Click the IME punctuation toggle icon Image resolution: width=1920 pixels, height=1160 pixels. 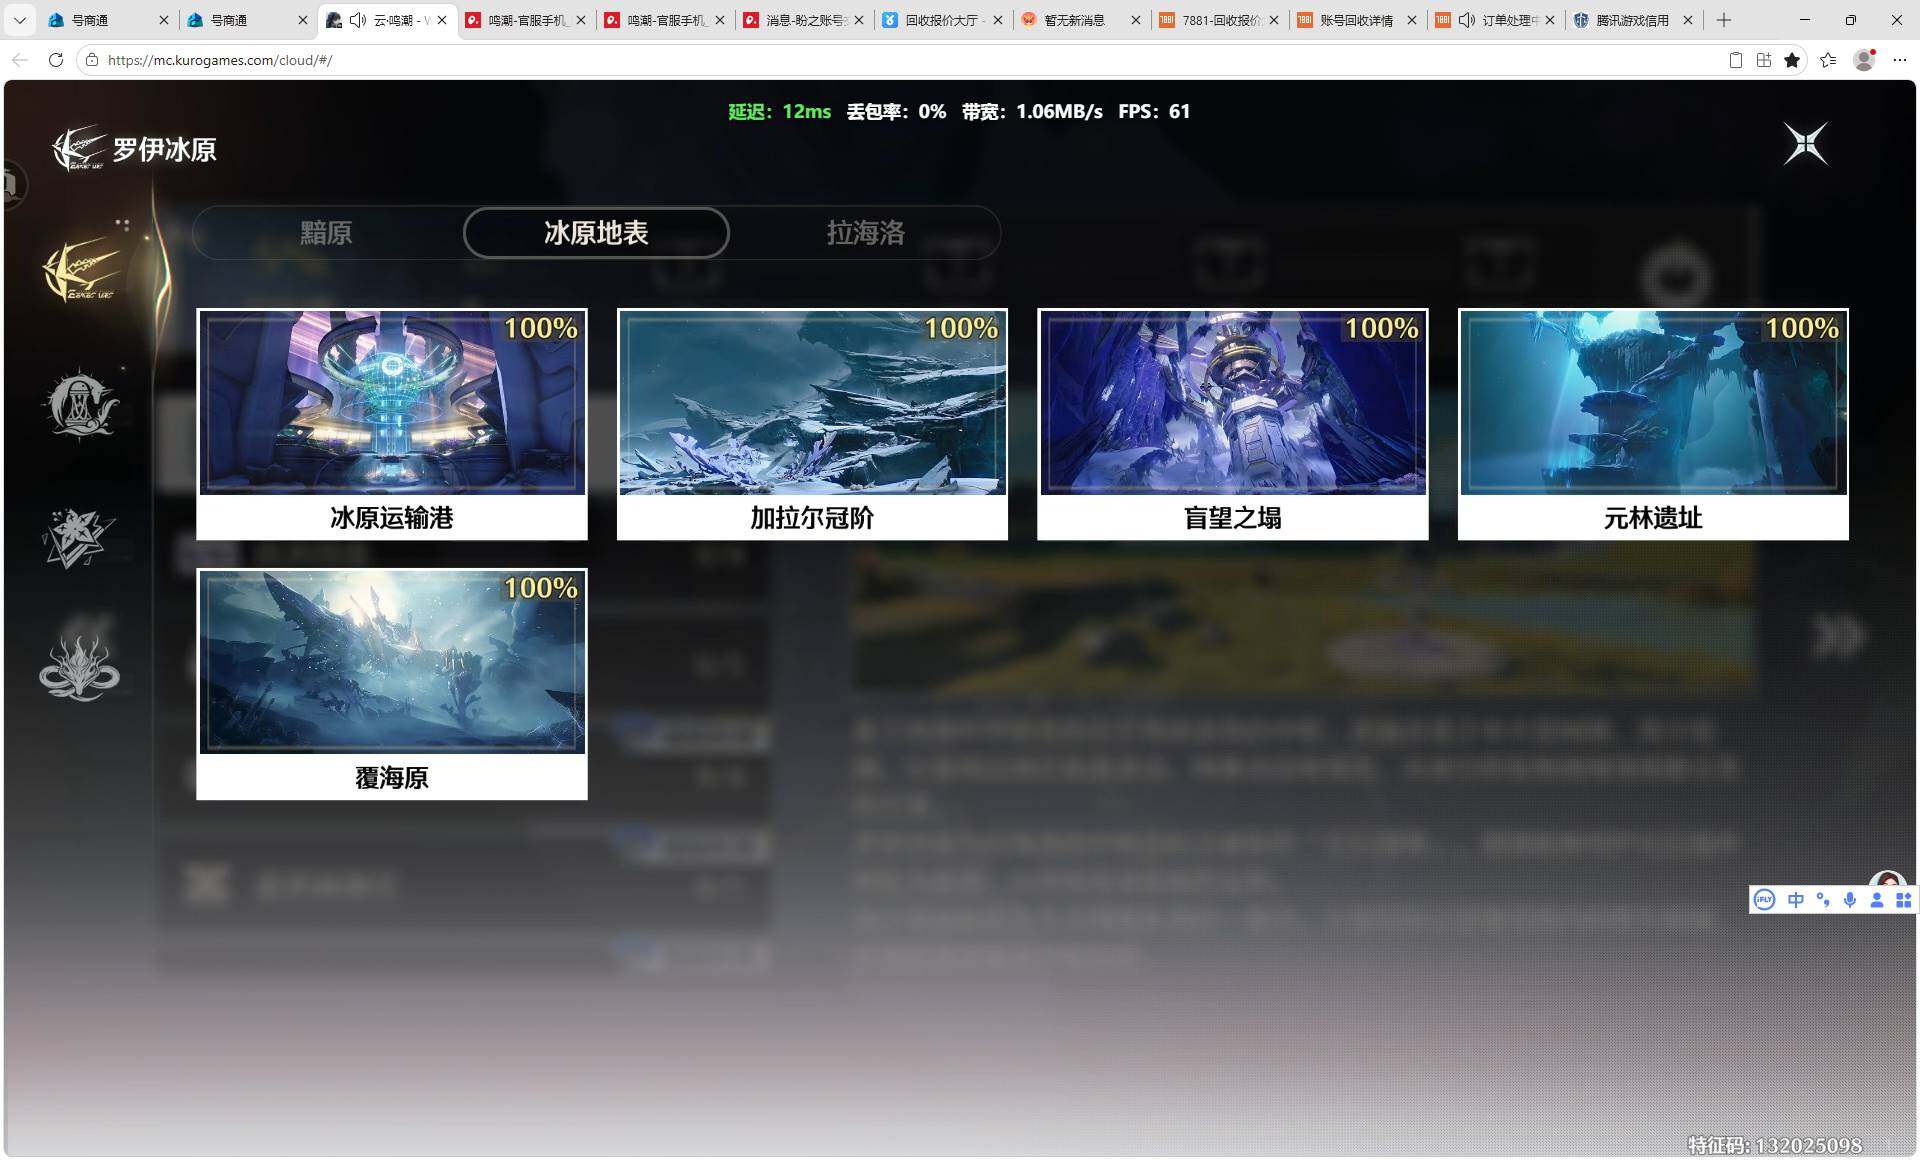coord(1823,900)
